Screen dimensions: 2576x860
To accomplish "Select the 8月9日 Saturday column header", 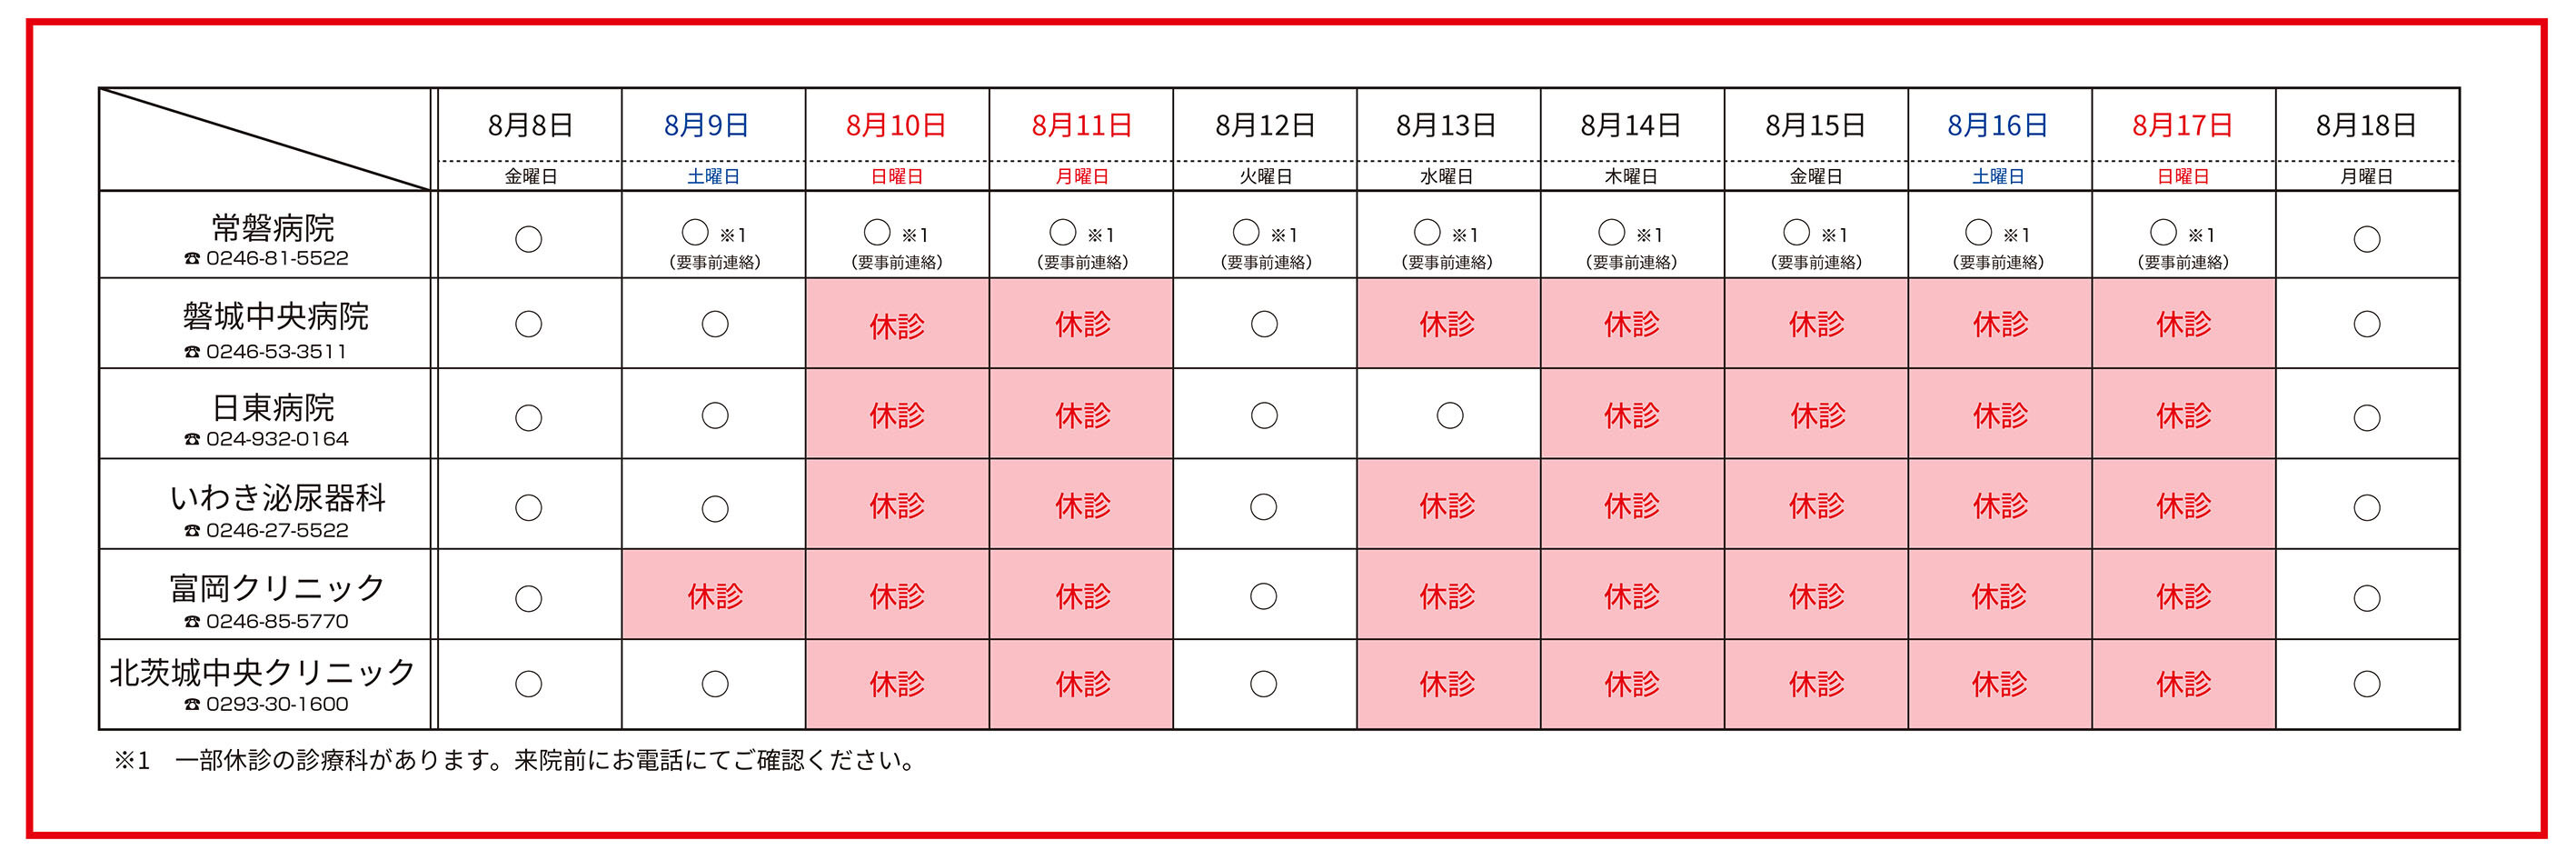I will pyautogui.click(x=713, y=139).
